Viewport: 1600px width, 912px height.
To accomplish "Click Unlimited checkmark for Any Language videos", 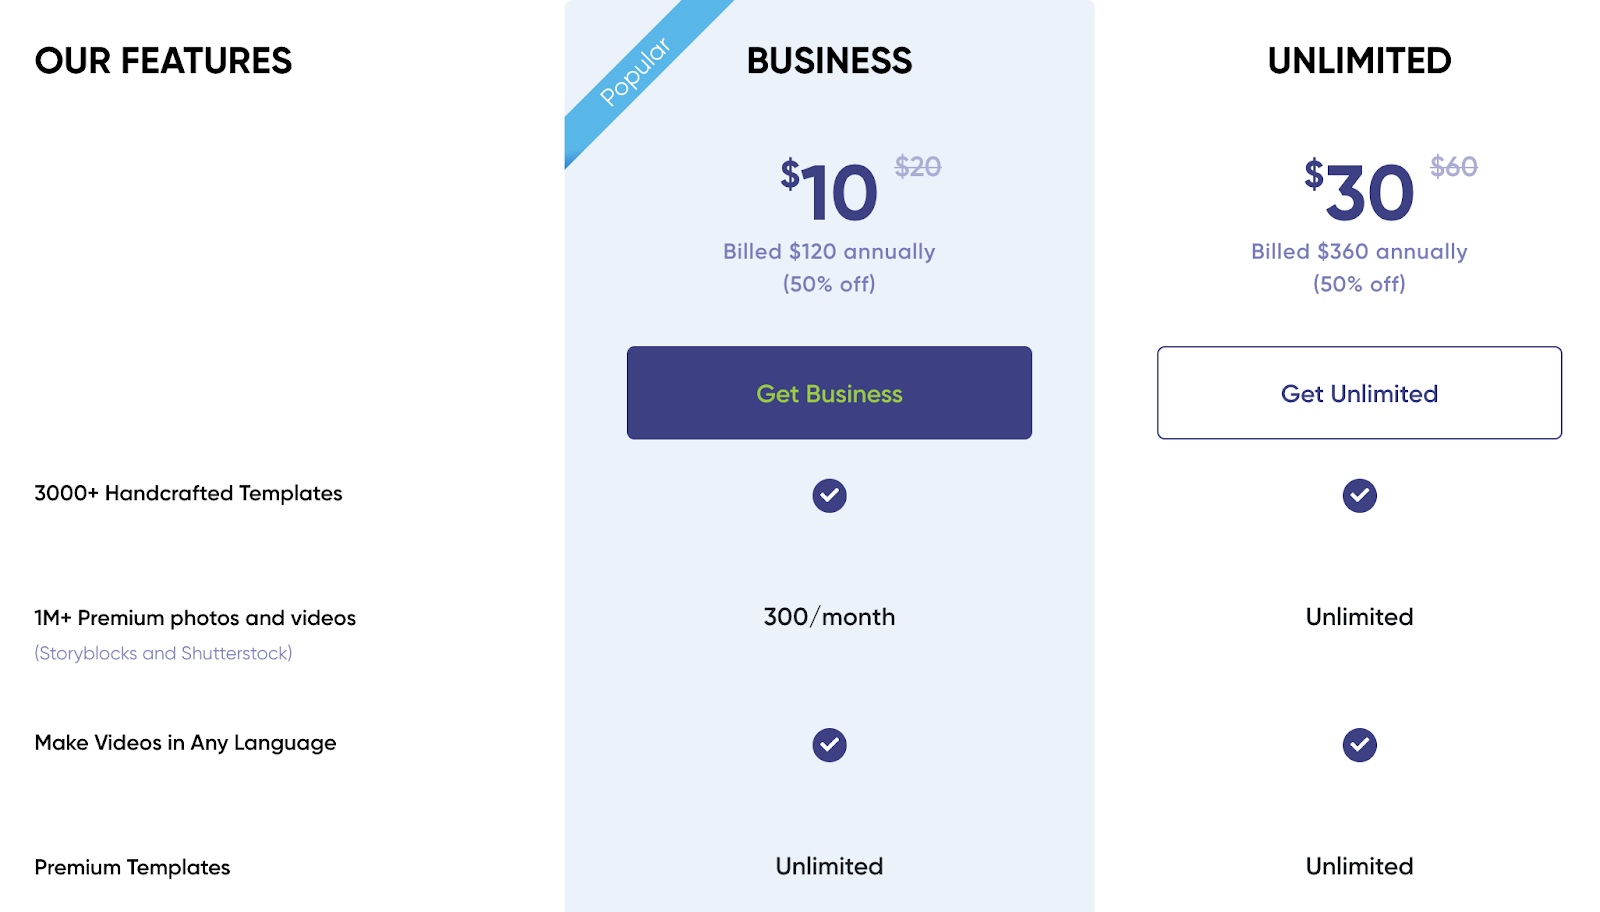I will pyautogui.click(x=1359, y=745).
